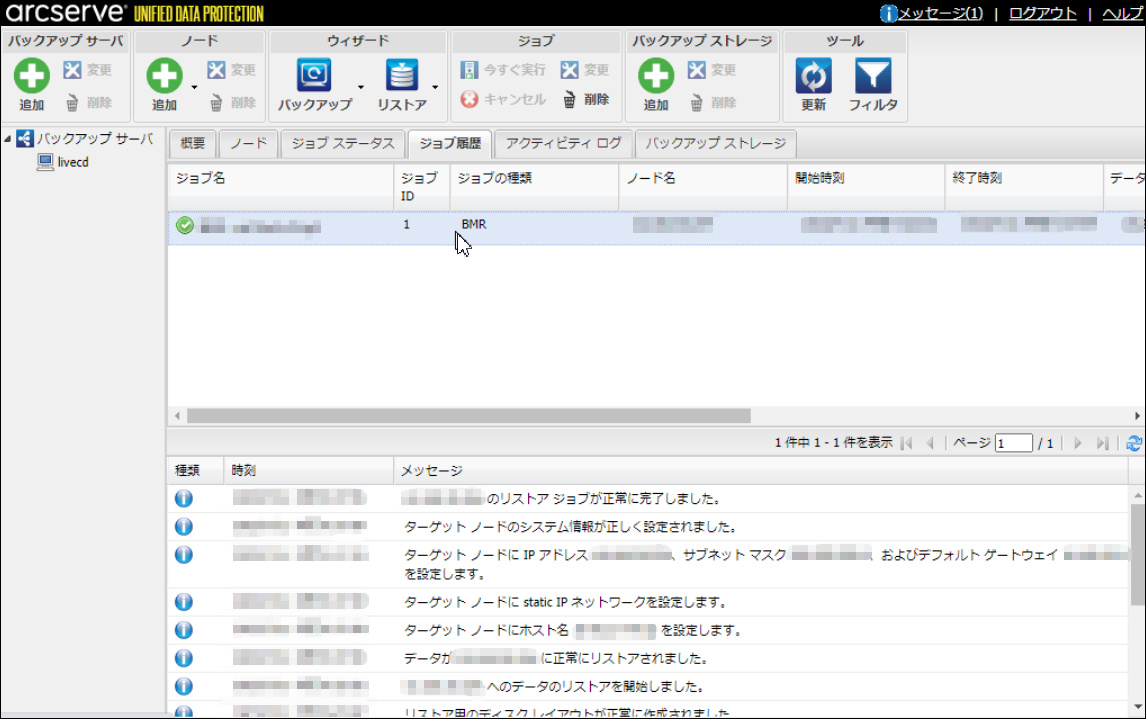
Task: Open the 概要 overview tab
Action: click(x=192, y=143)
